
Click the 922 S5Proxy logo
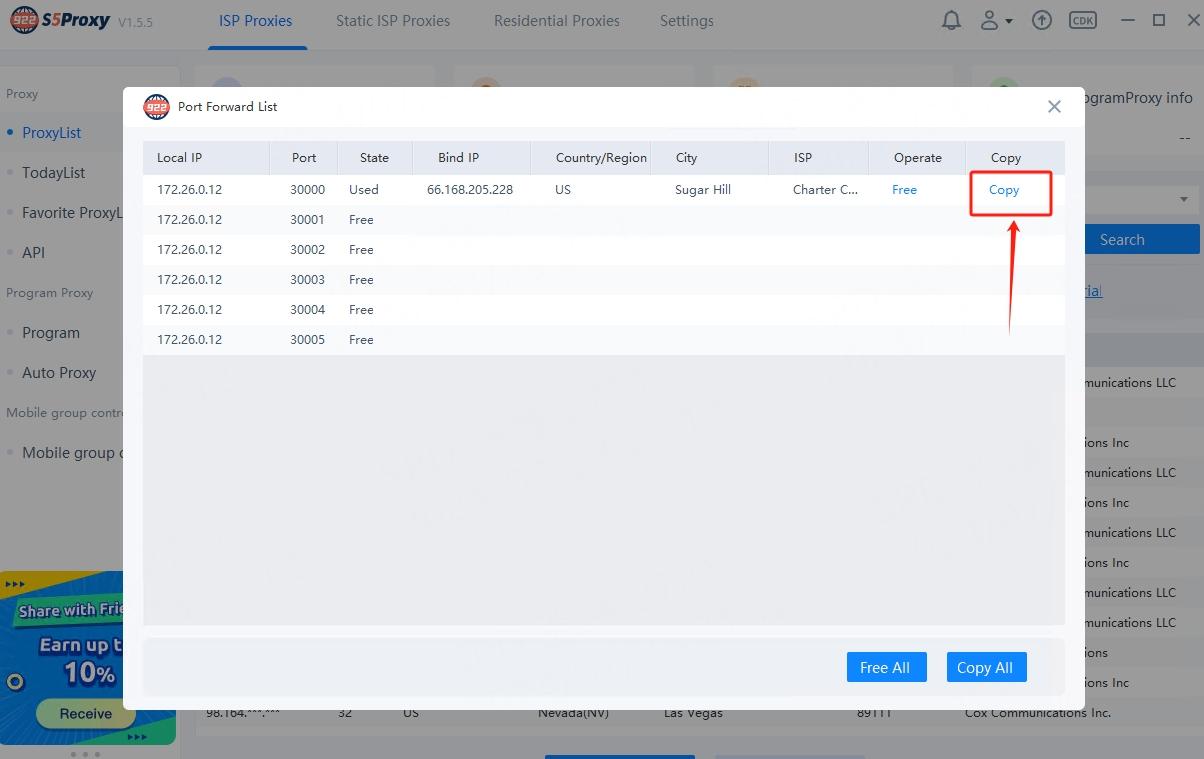[61, 21]
